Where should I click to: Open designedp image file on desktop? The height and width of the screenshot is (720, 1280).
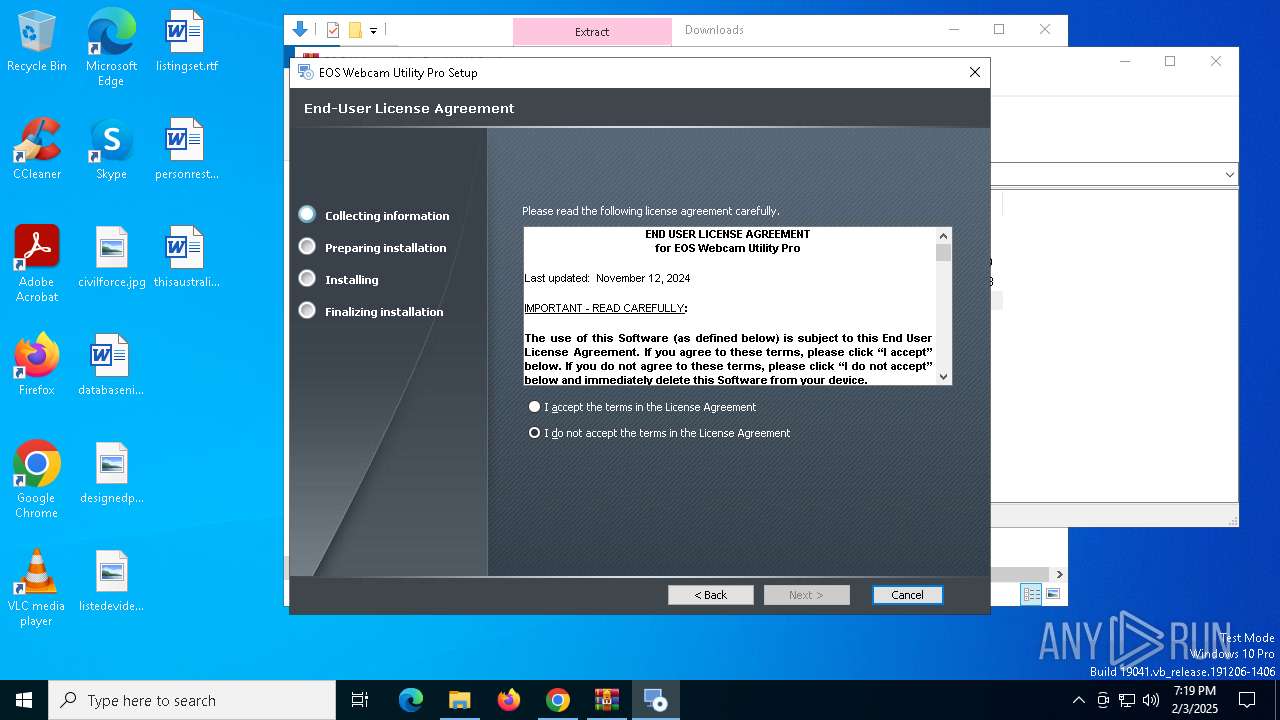(x=111, y=473)
